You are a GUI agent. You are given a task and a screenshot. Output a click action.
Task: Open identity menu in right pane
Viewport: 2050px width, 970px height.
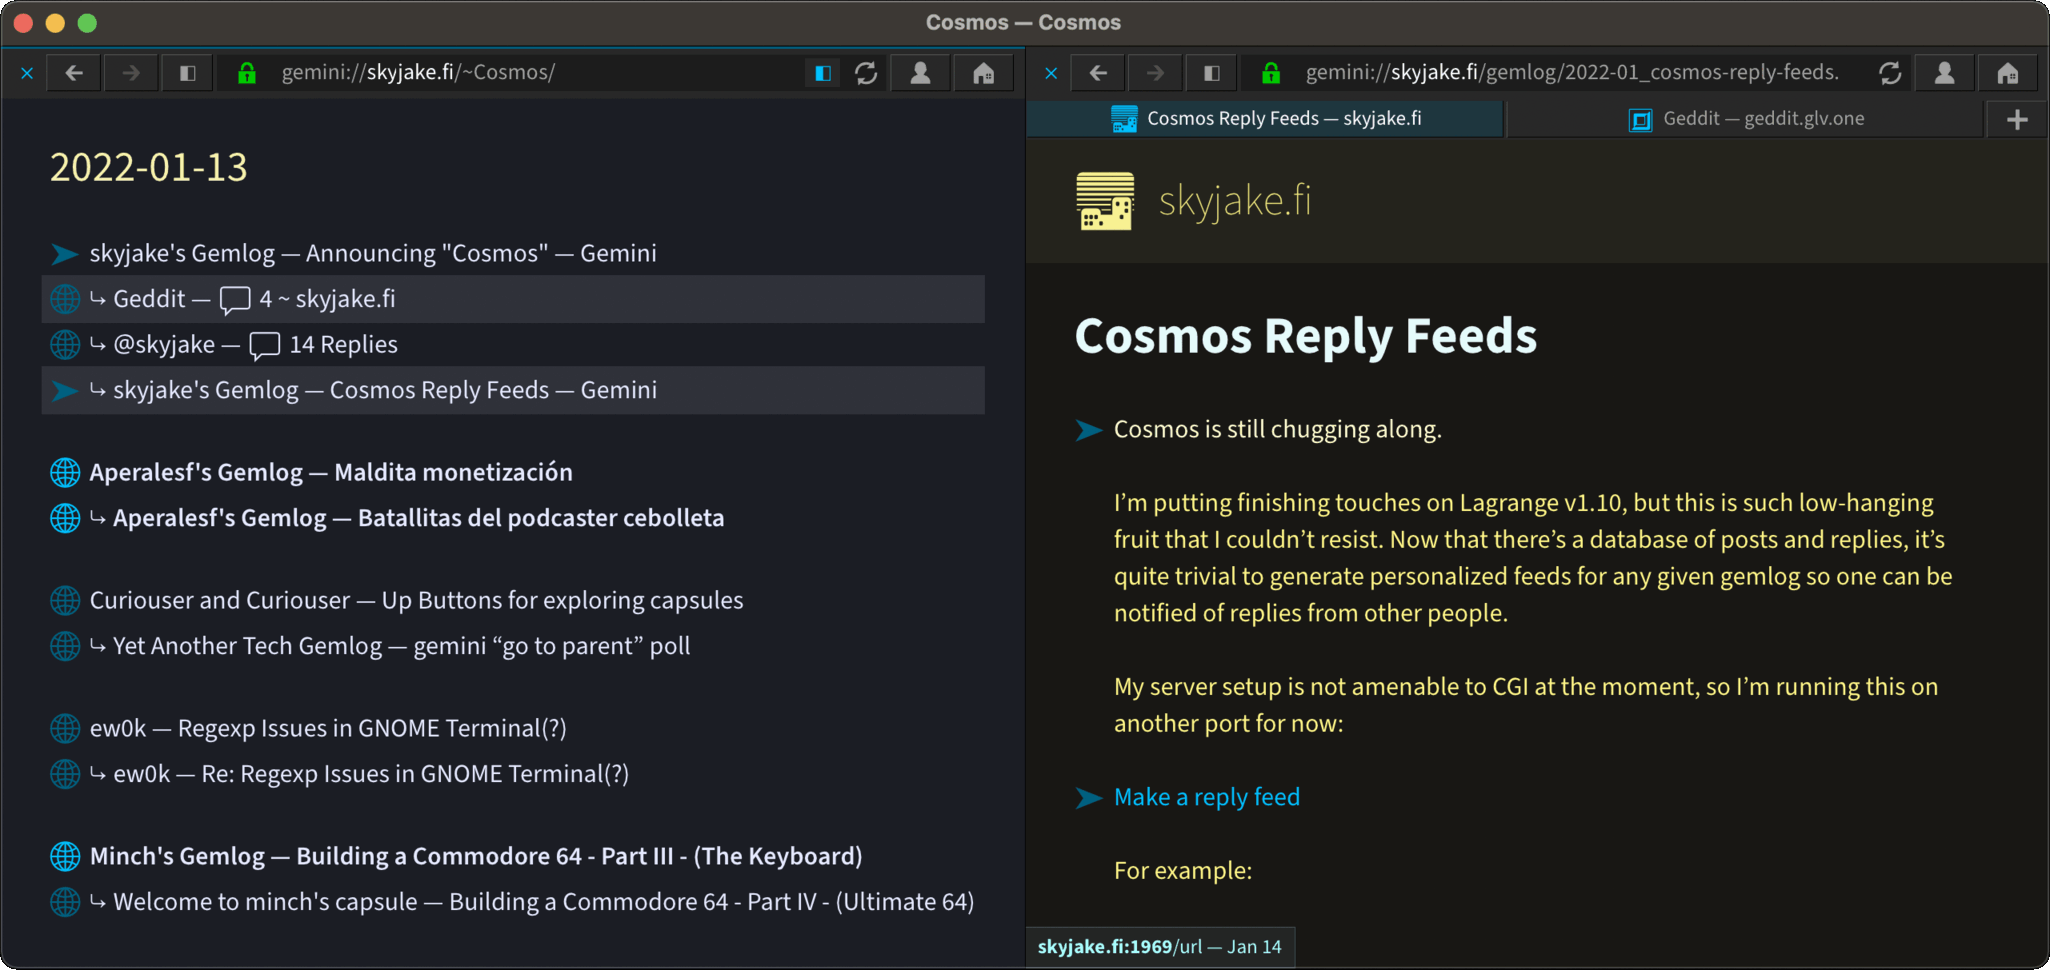tap(1944, 73)
